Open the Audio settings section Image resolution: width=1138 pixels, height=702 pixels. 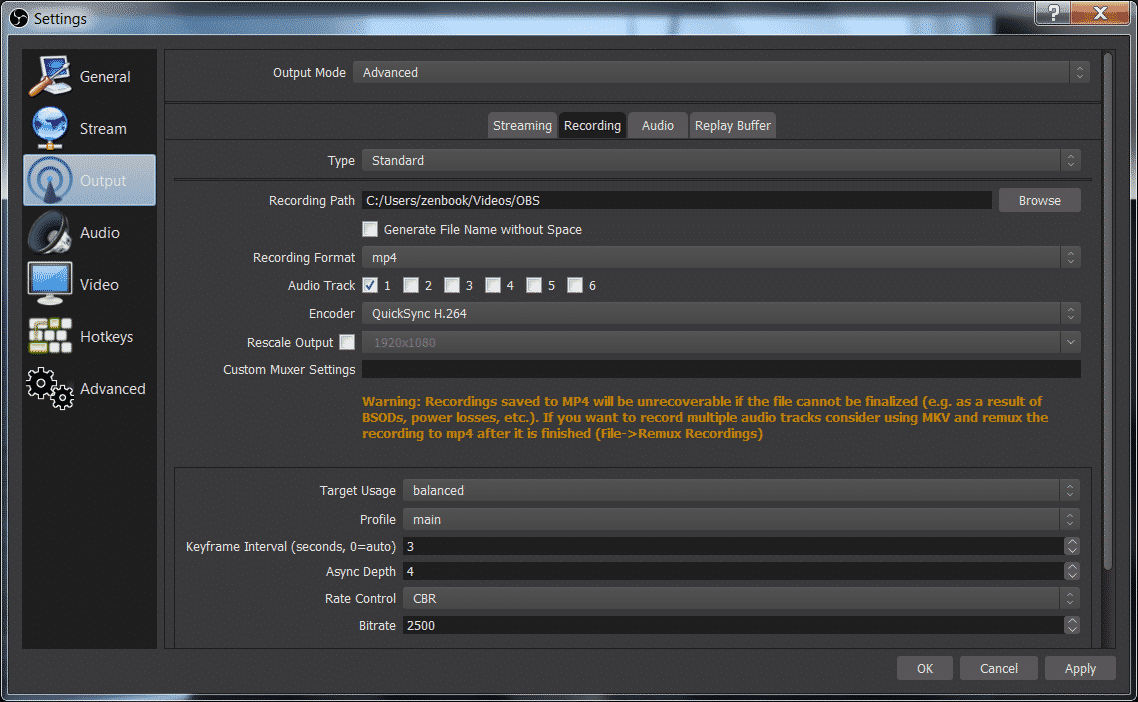coord(88,232)
